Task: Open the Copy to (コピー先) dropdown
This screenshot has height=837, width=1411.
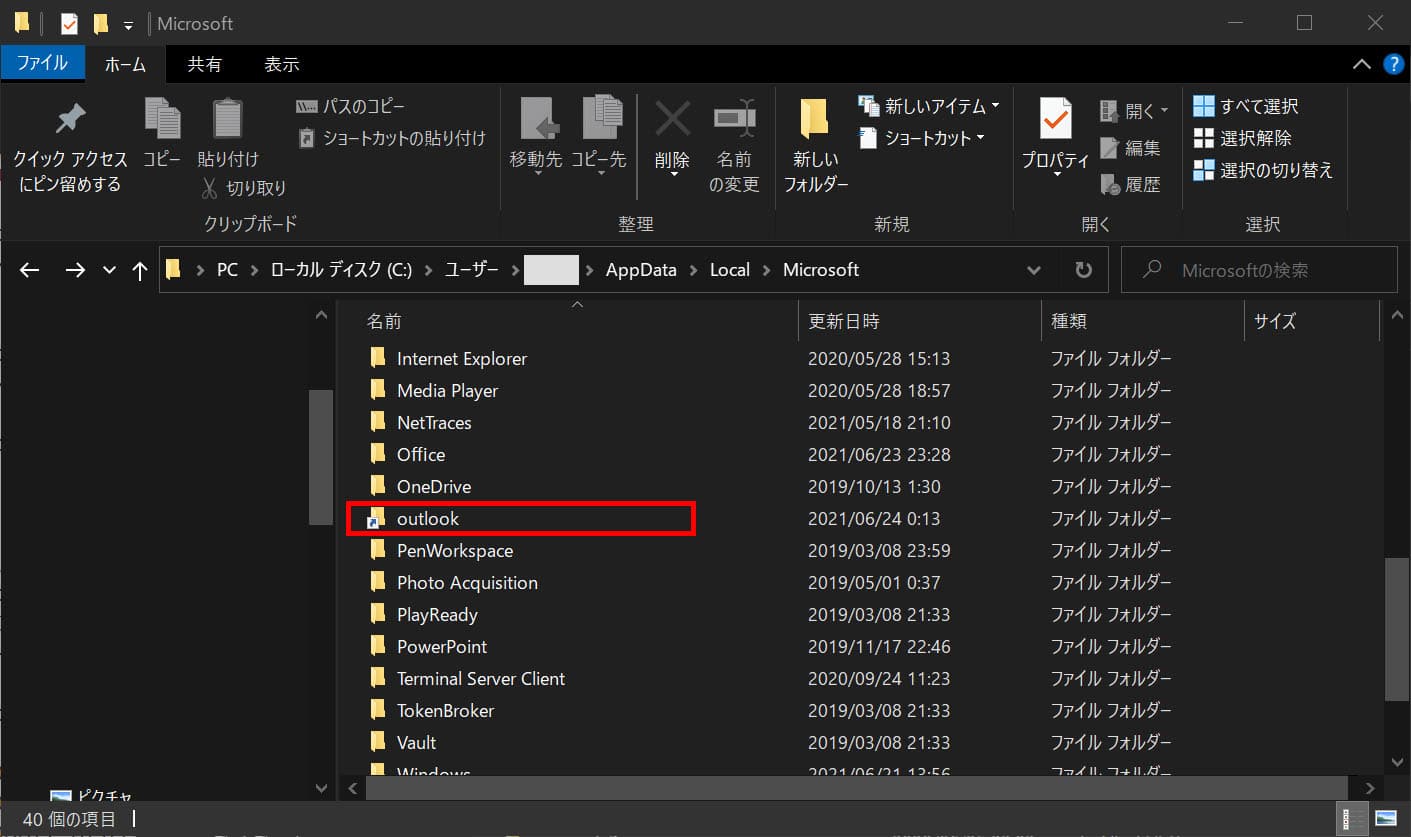Action: 601,172
